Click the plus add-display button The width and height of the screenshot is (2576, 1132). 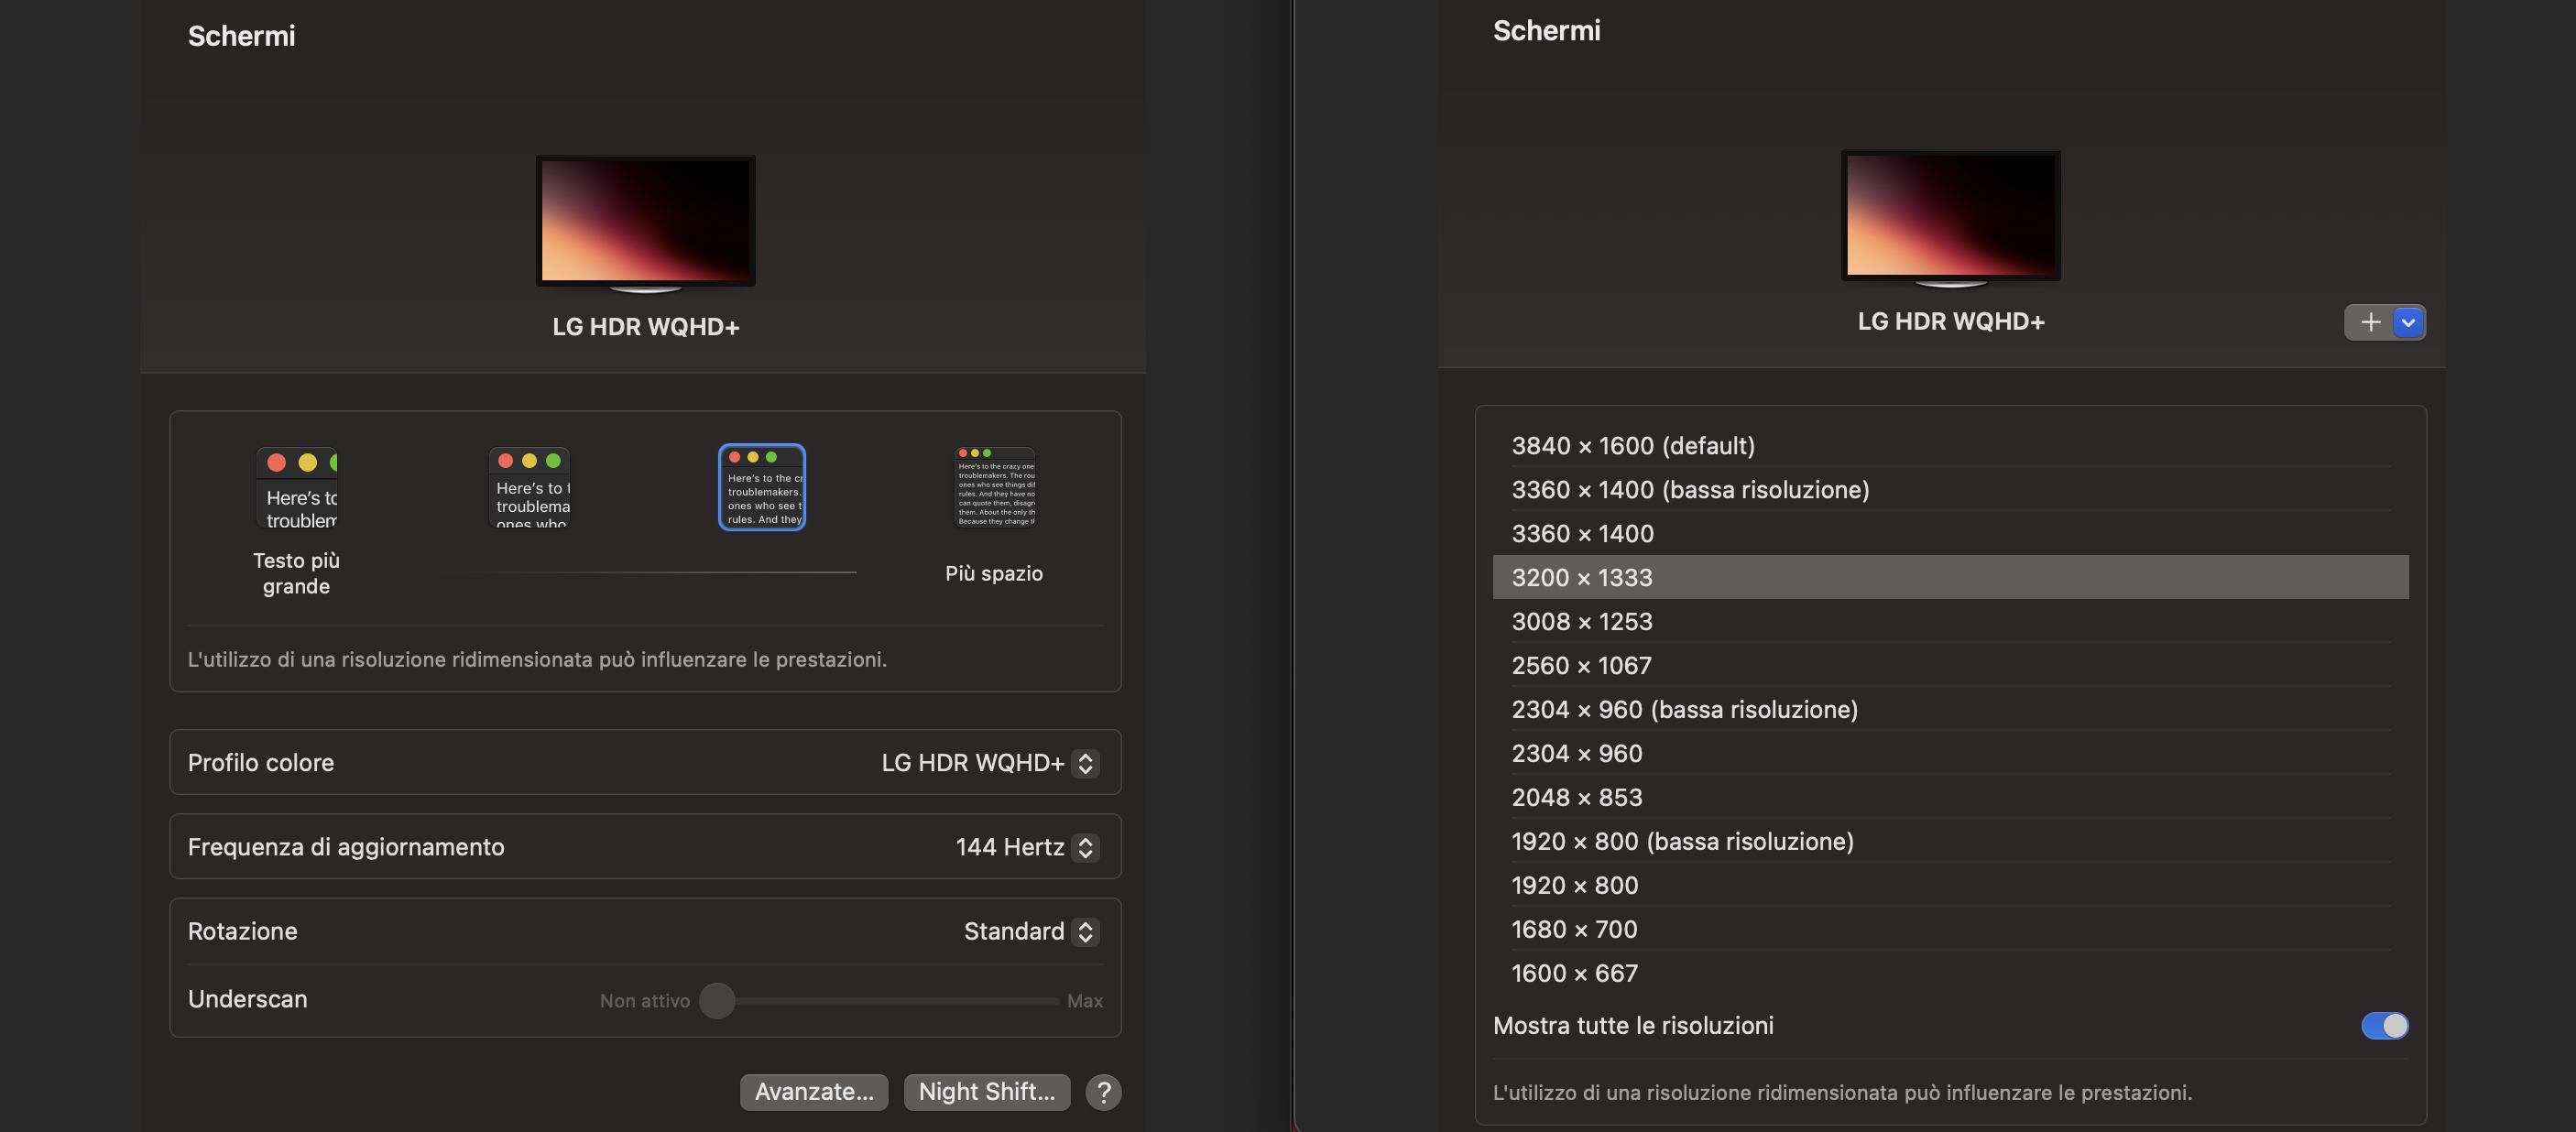[x=2369, y=322]
